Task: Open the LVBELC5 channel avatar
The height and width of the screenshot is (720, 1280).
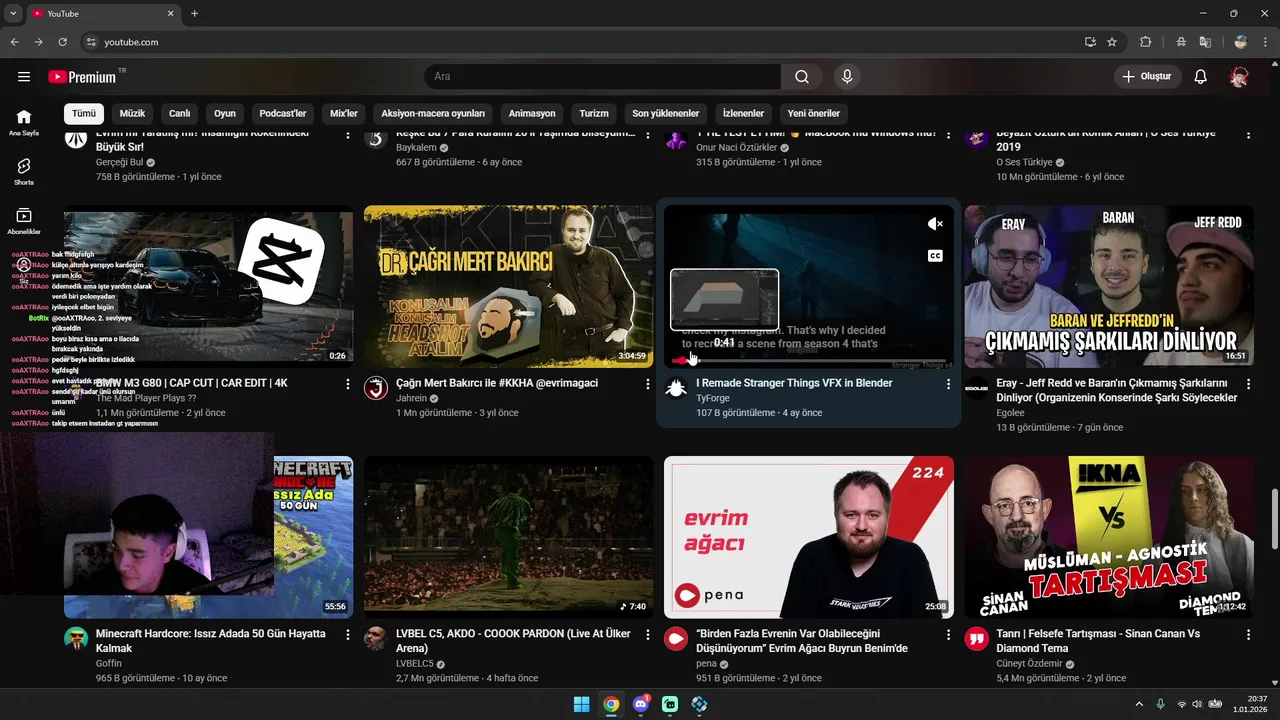Action: click(376, 639)
